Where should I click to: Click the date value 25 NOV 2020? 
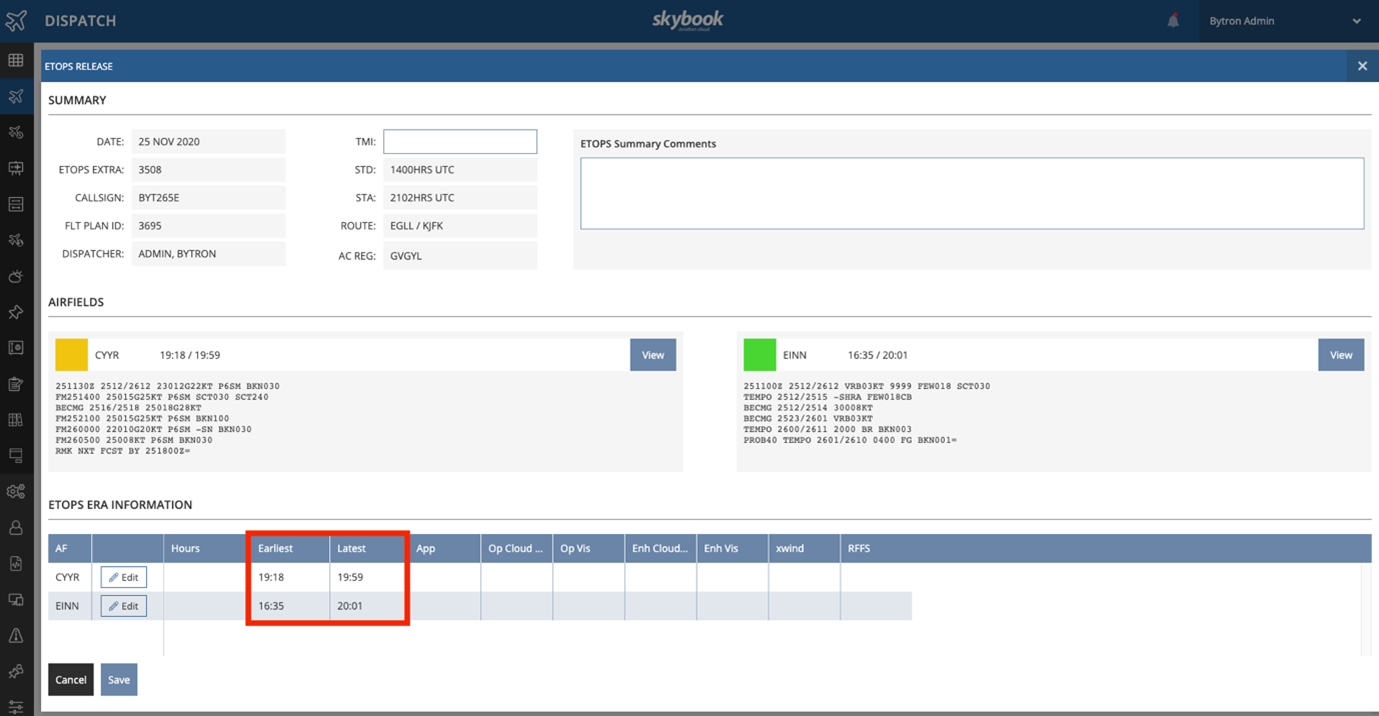coord(208,142)
